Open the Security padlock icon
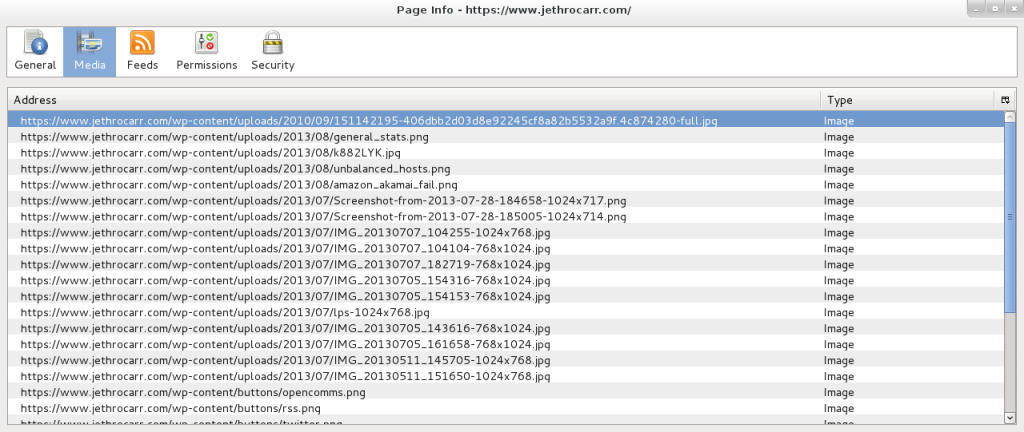 coord(272,43)
